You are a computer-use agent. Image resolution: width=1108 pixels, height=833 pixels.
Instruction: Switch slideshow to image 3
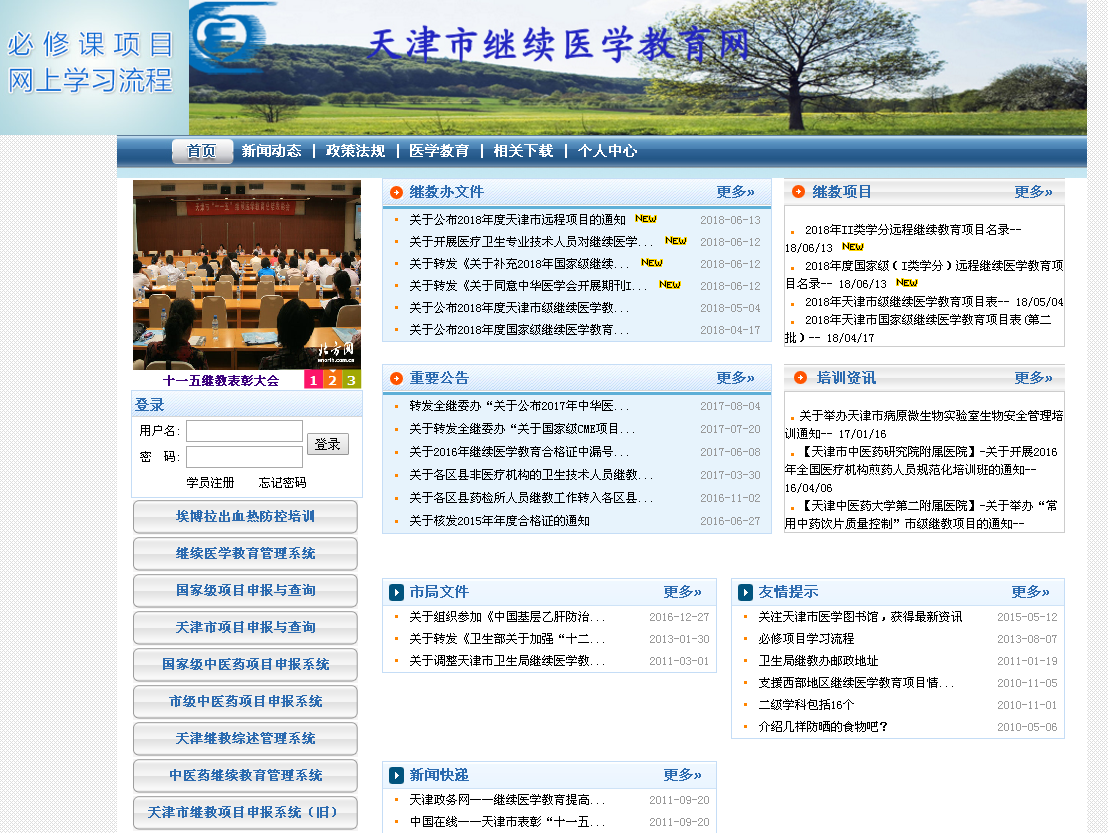[351, 380]
